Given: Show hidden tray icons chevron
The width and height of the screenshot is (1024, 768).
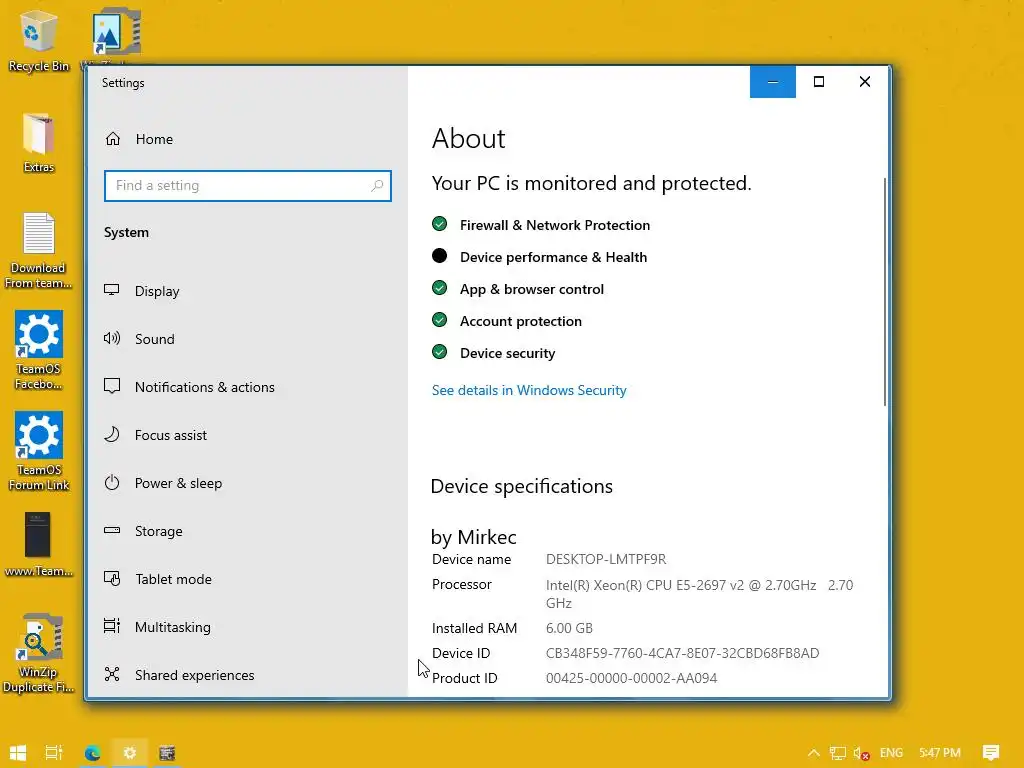Looking at the screenshot, I should 814,753.
